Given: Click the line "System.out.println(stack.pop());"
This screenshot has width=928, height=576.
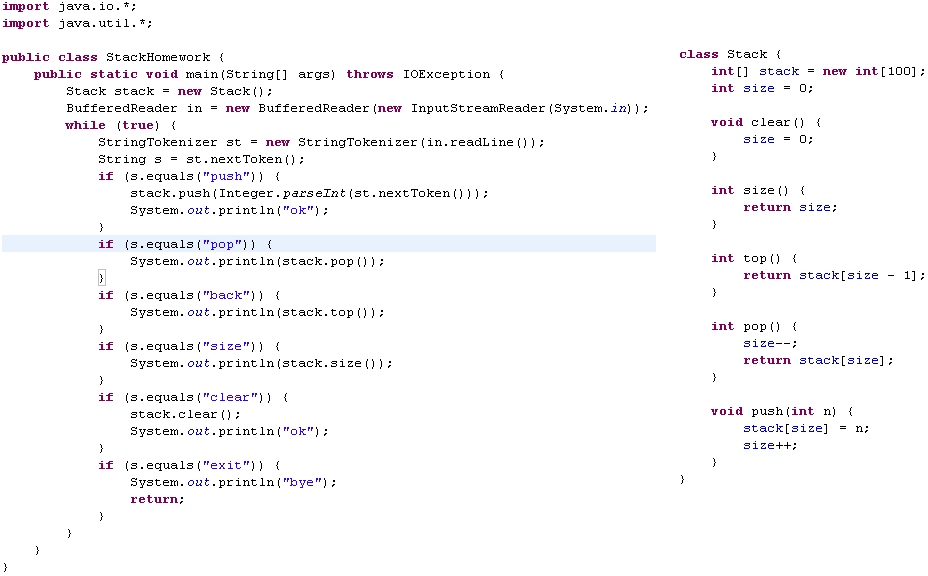Looking at the screenshot, I should (257, 262).
